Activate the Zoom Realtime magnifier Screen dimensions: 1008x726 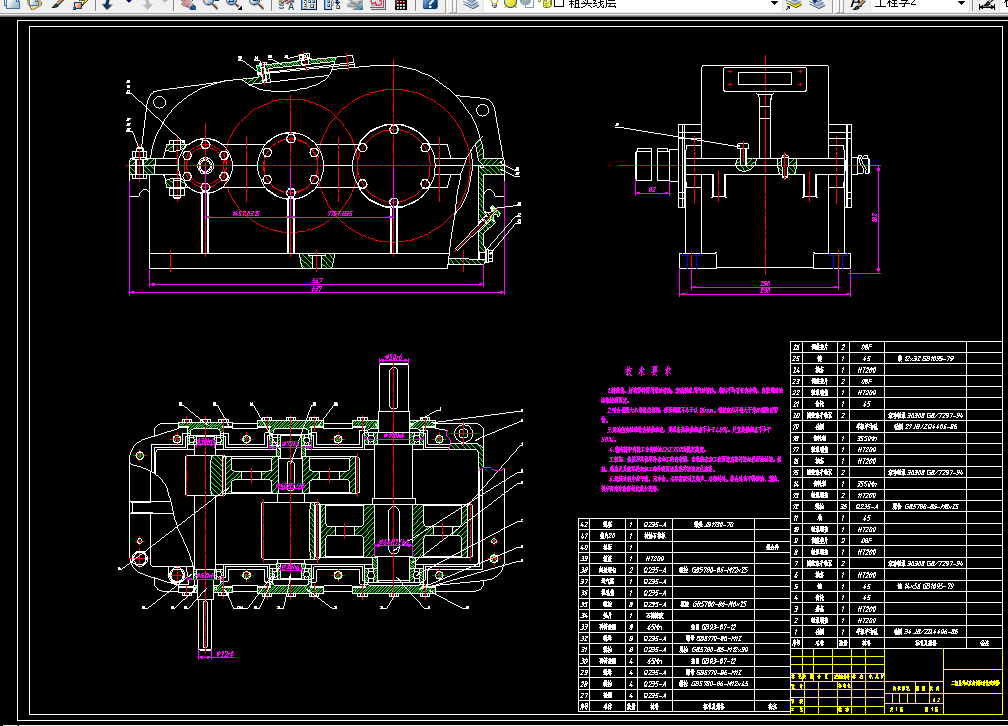[x=211, y=3]
